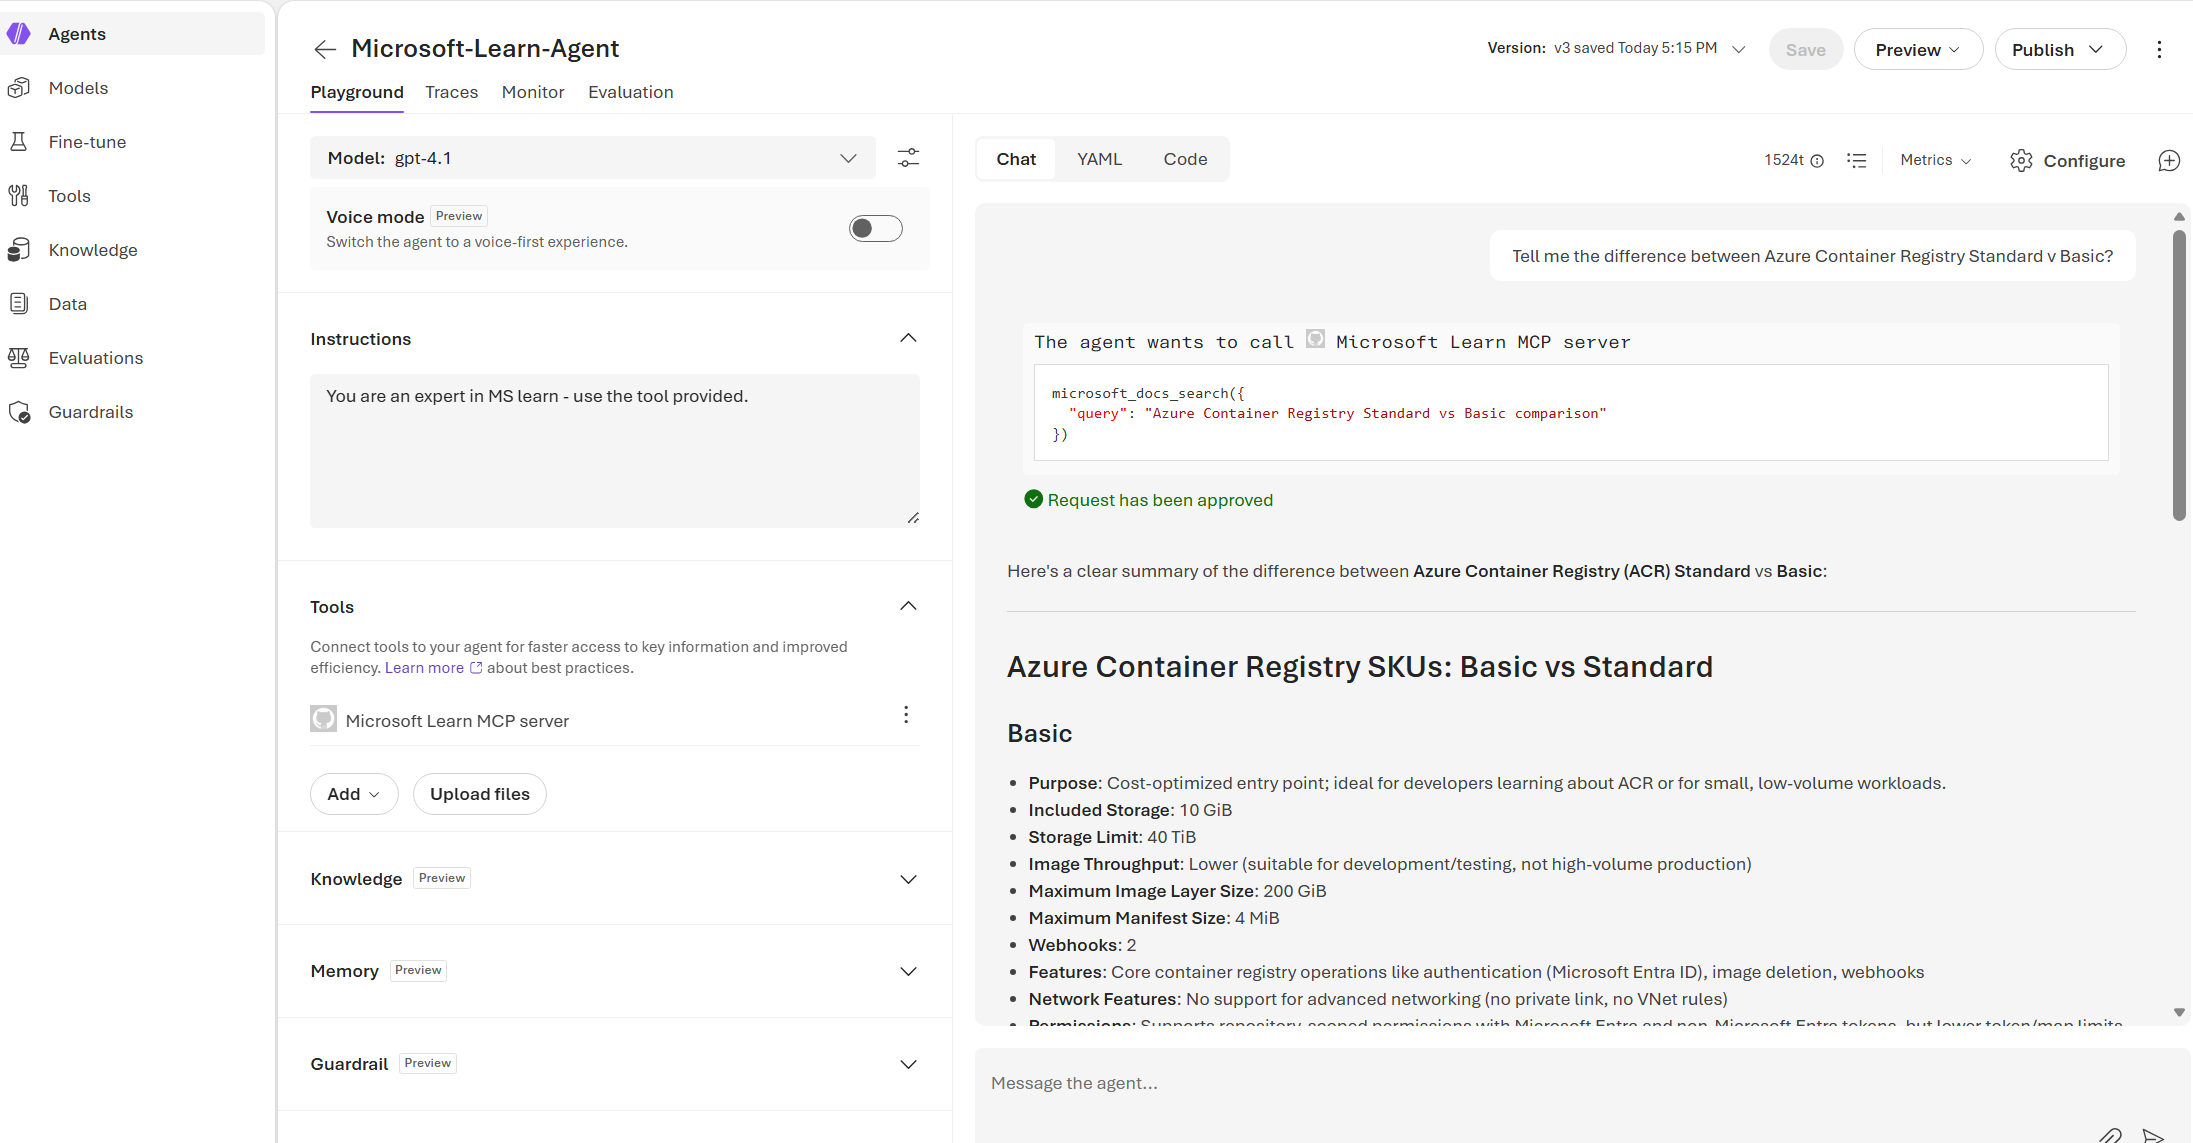
Task: Open the Data sidebar icon
Action: [19, 304]
